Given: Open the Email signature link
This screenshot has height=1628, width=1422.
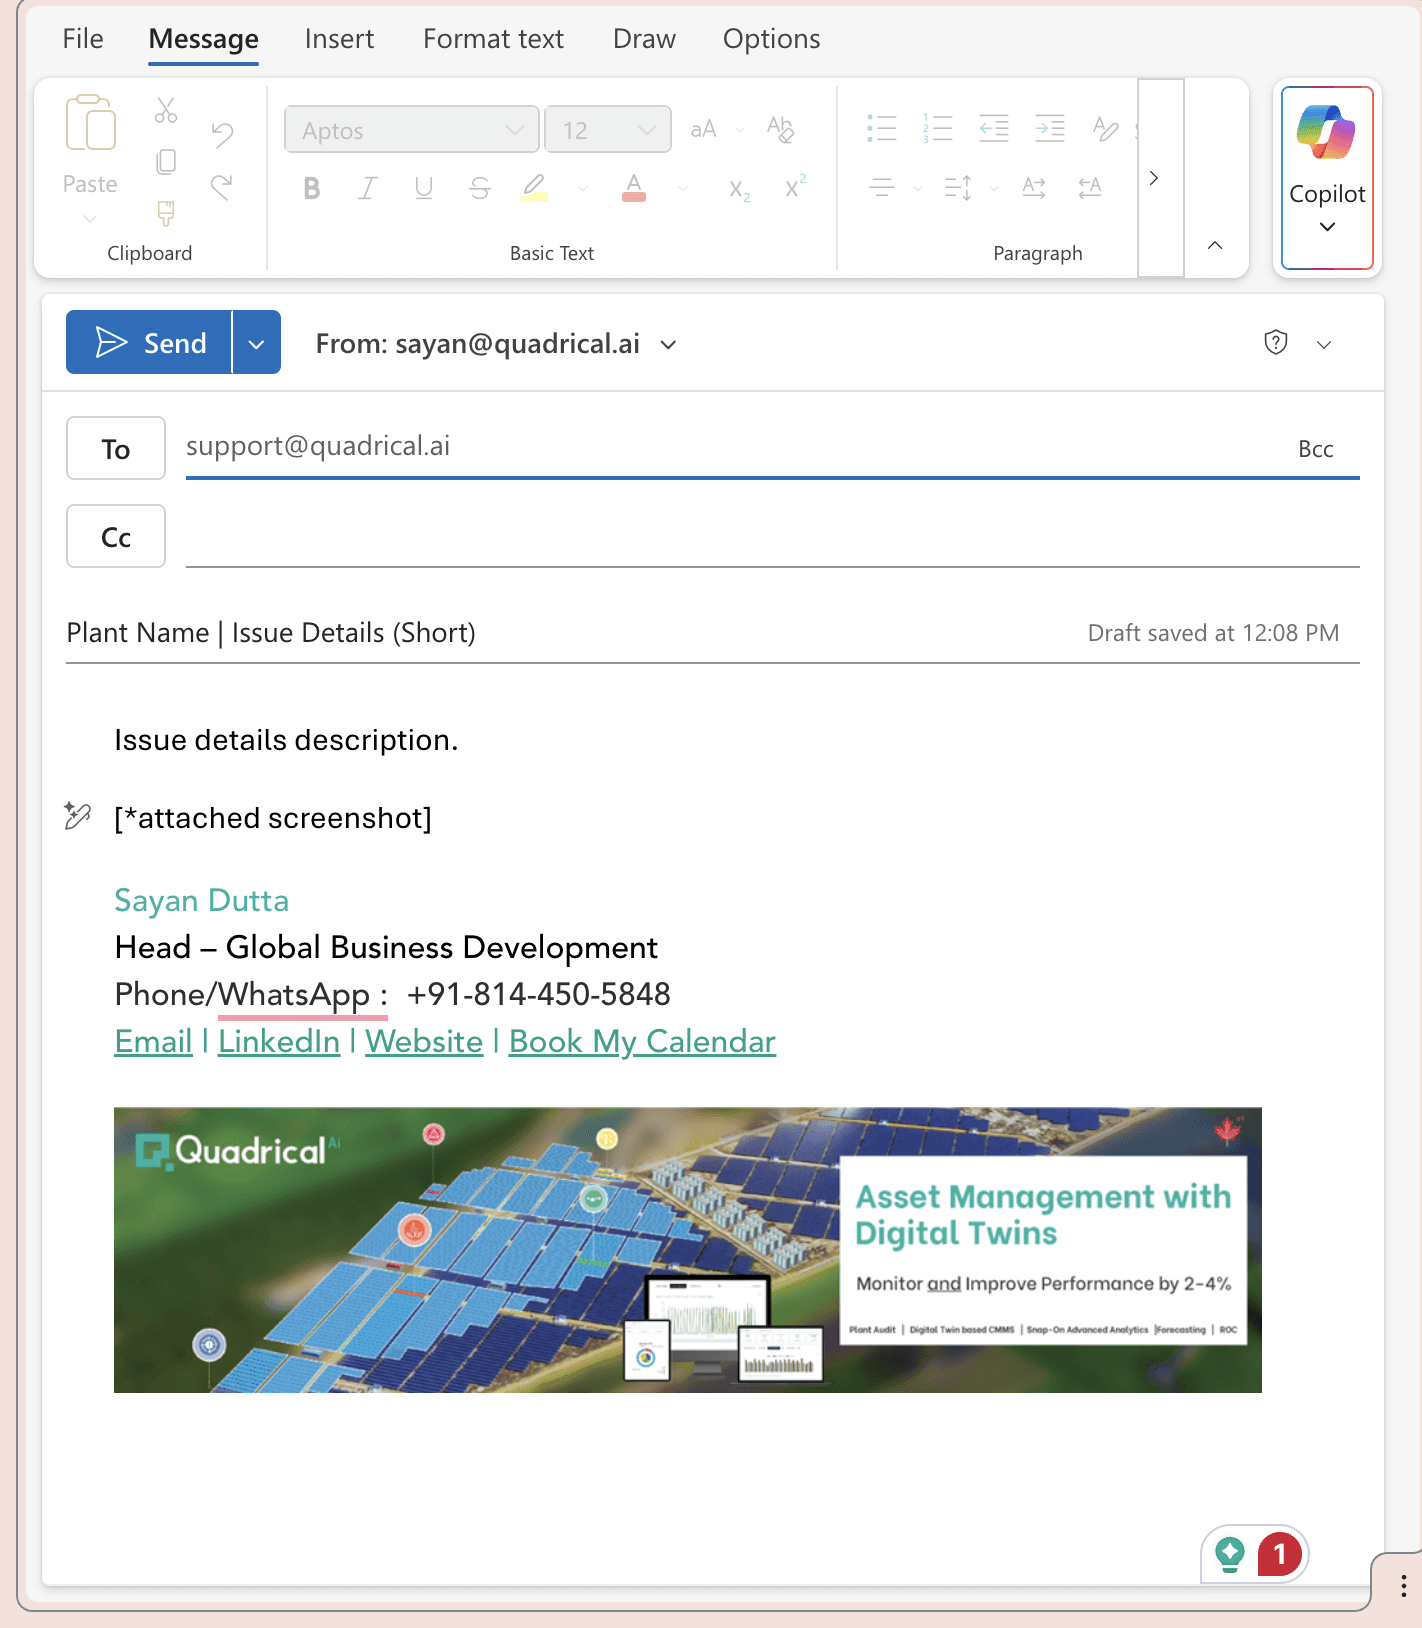Looking at the screenshot, I should (153, 1041).
